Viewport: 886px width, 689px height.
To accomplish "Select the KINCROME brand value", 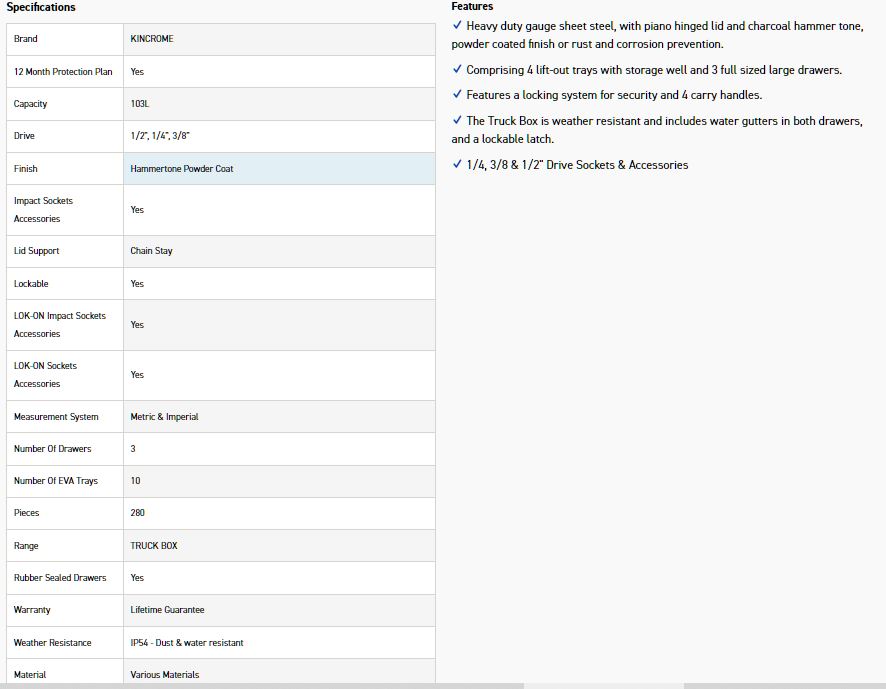I will (152, 39).
